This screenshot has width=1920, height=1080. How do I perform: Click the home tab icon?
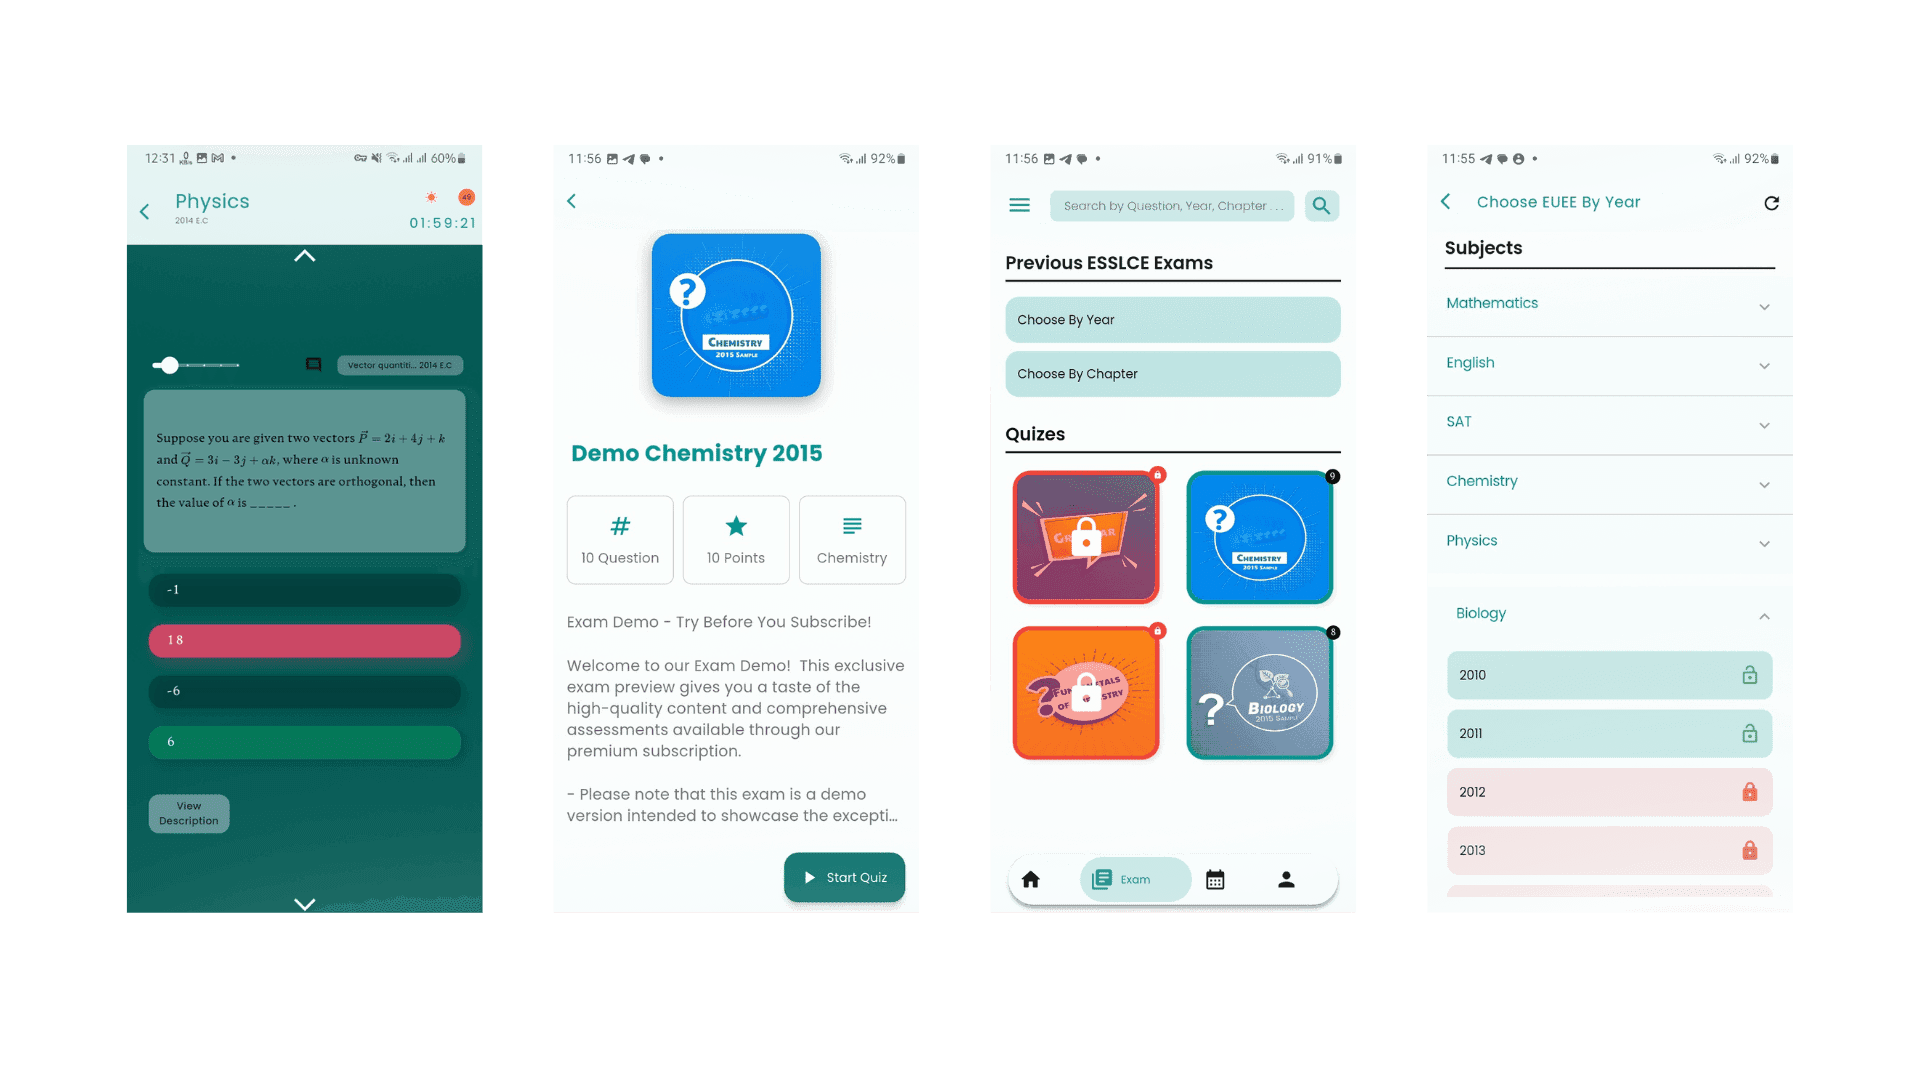pos(1030,880)
